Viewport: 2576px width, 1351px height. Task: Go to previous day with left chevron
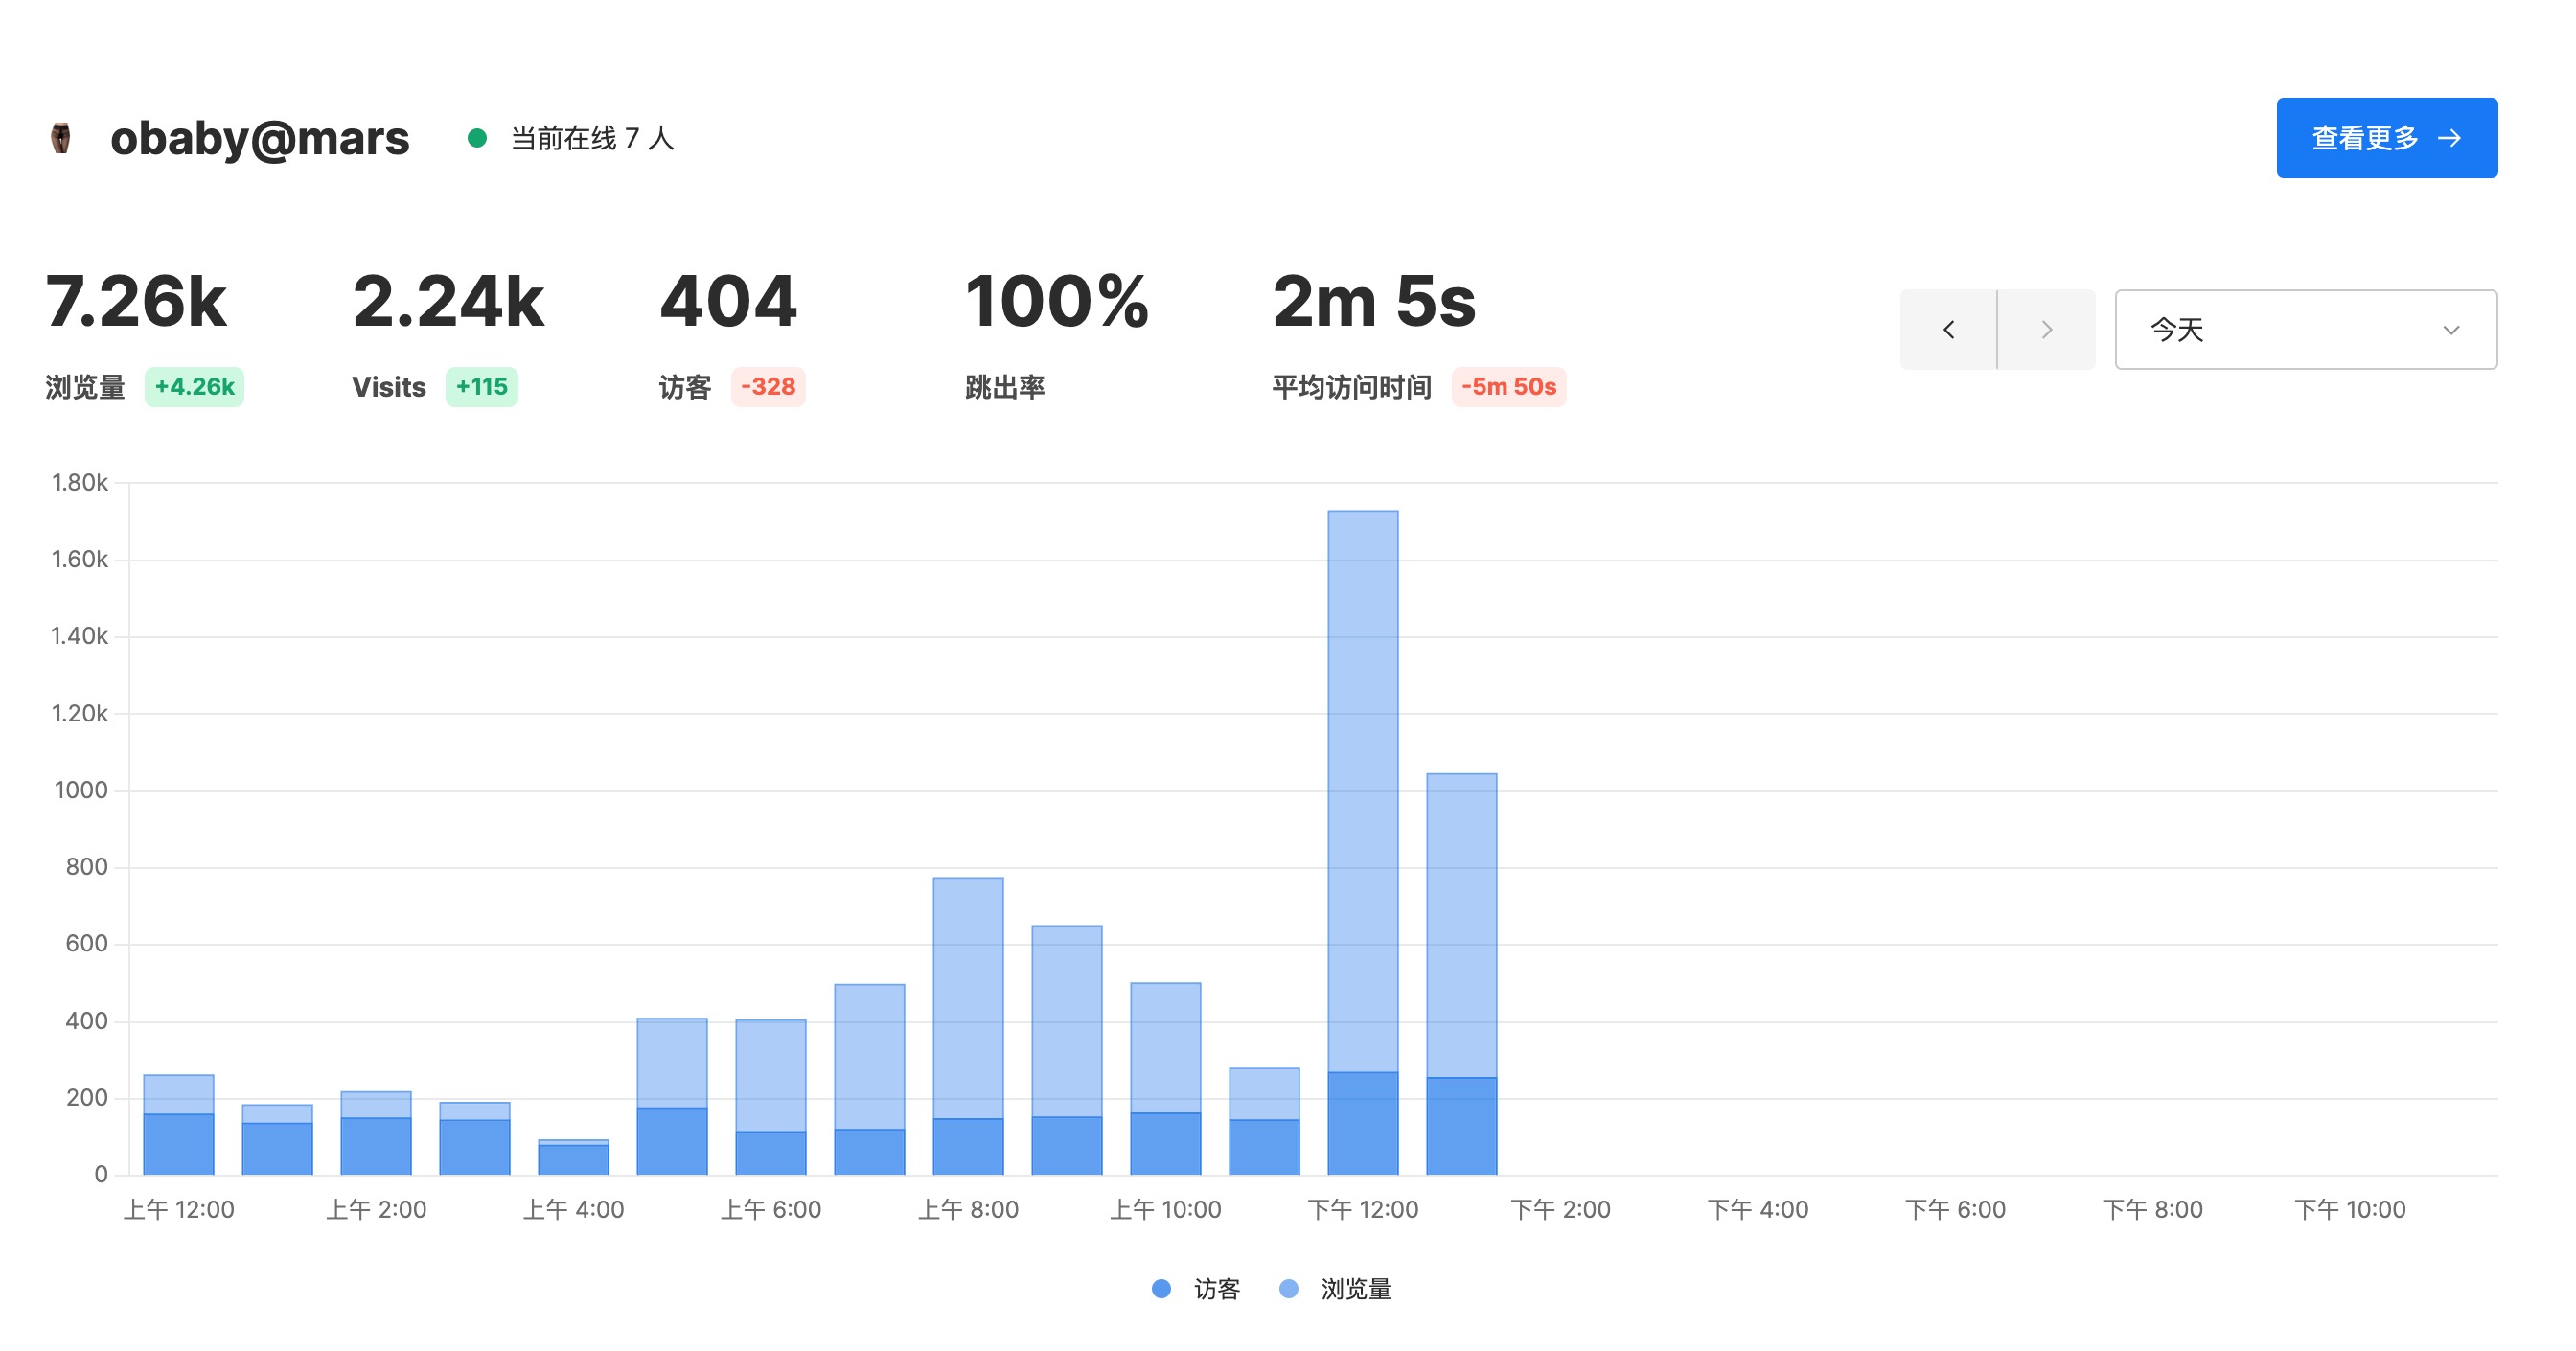point(1947,330)
